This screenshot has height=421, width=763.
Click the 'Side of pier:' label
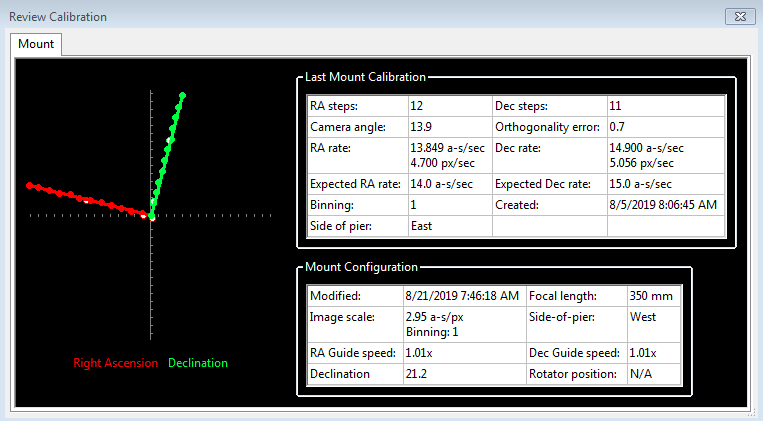pos(341,226)
